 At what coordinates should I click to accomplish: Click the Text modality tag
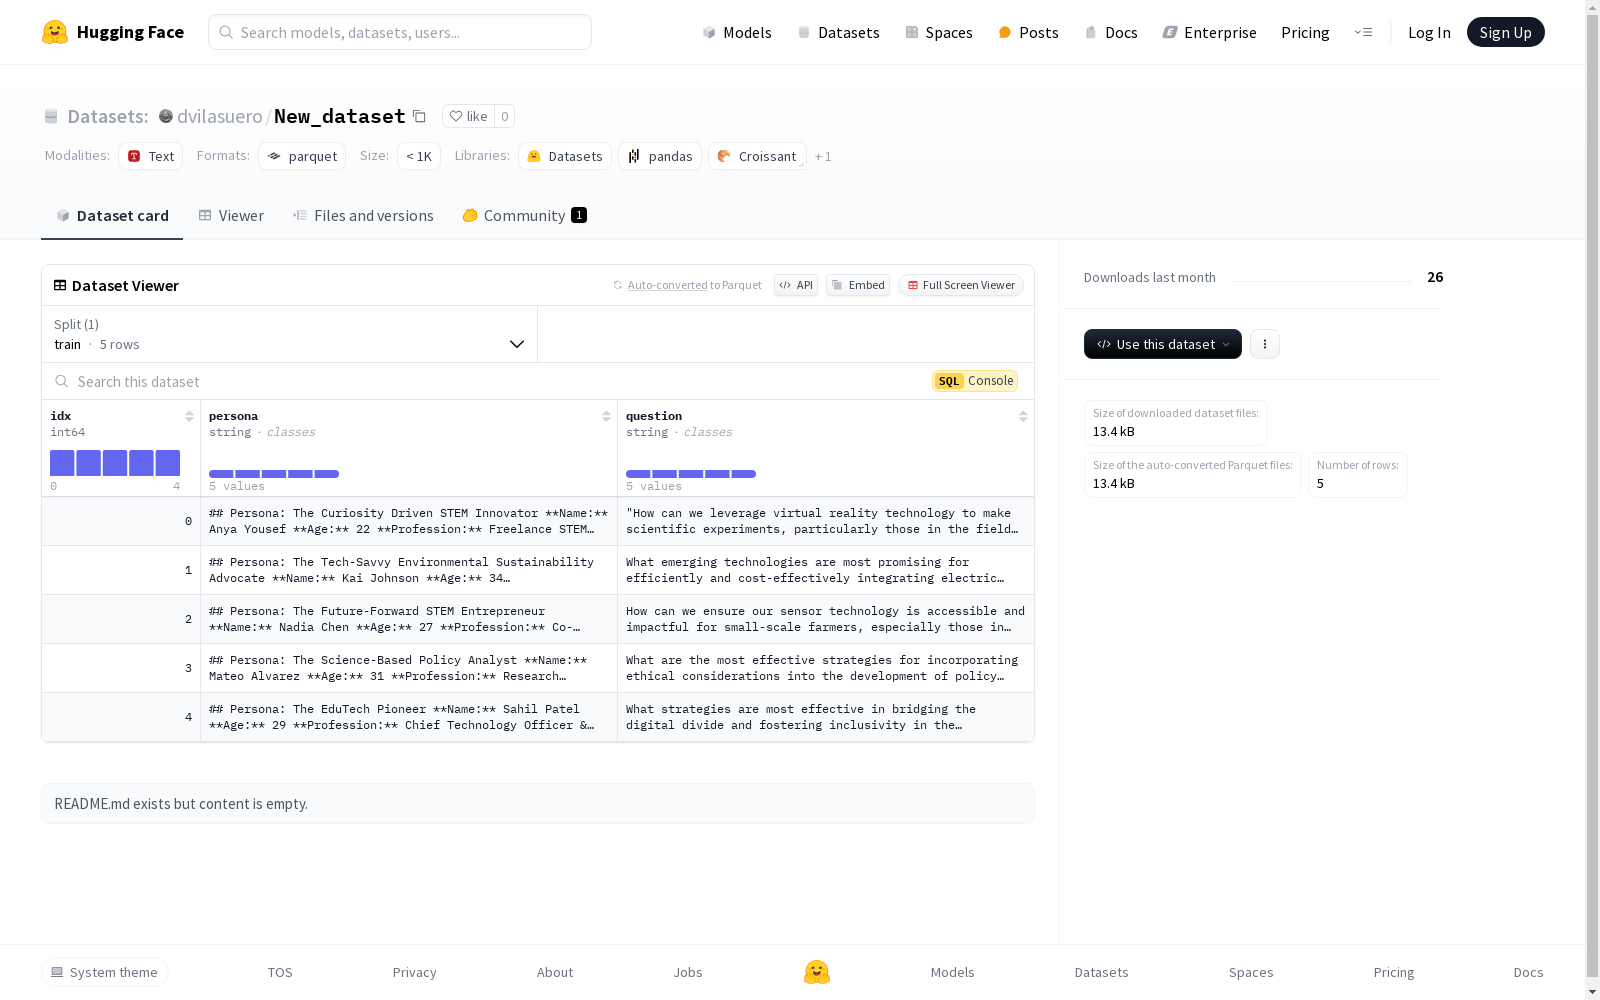151,156
